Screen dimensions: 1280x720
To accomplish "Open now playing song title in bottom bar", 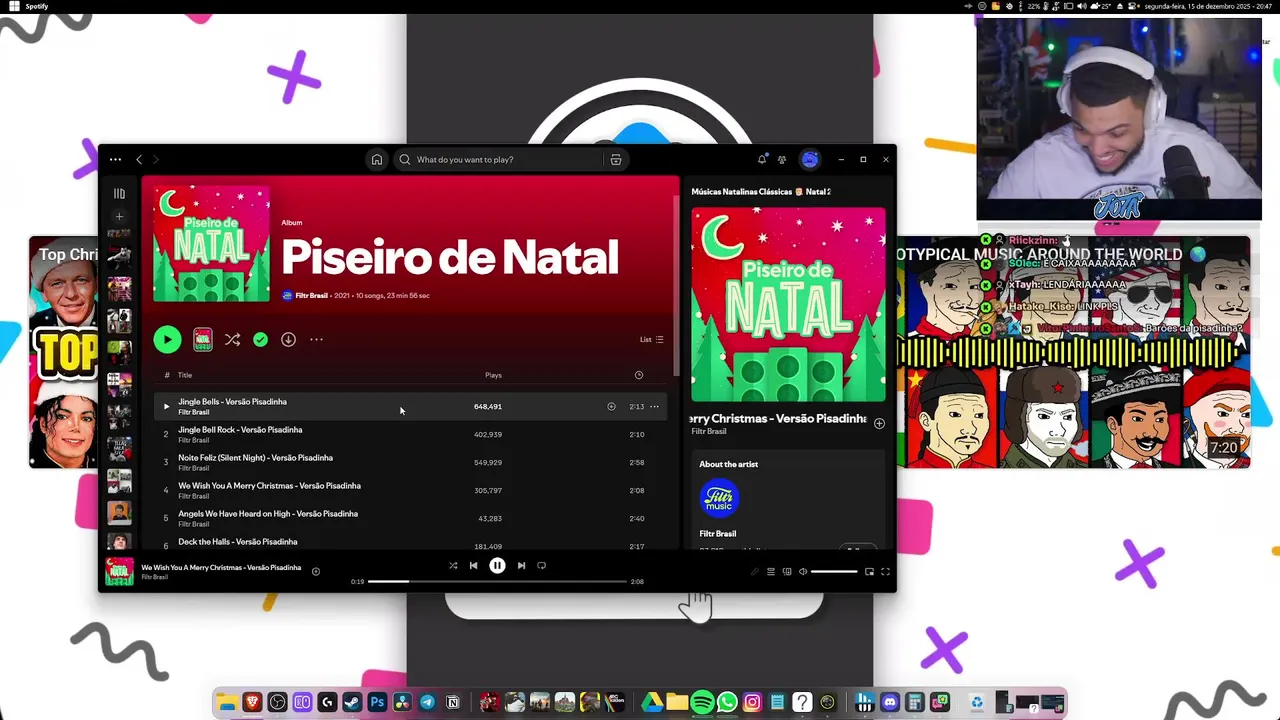I will pos(221,568).
